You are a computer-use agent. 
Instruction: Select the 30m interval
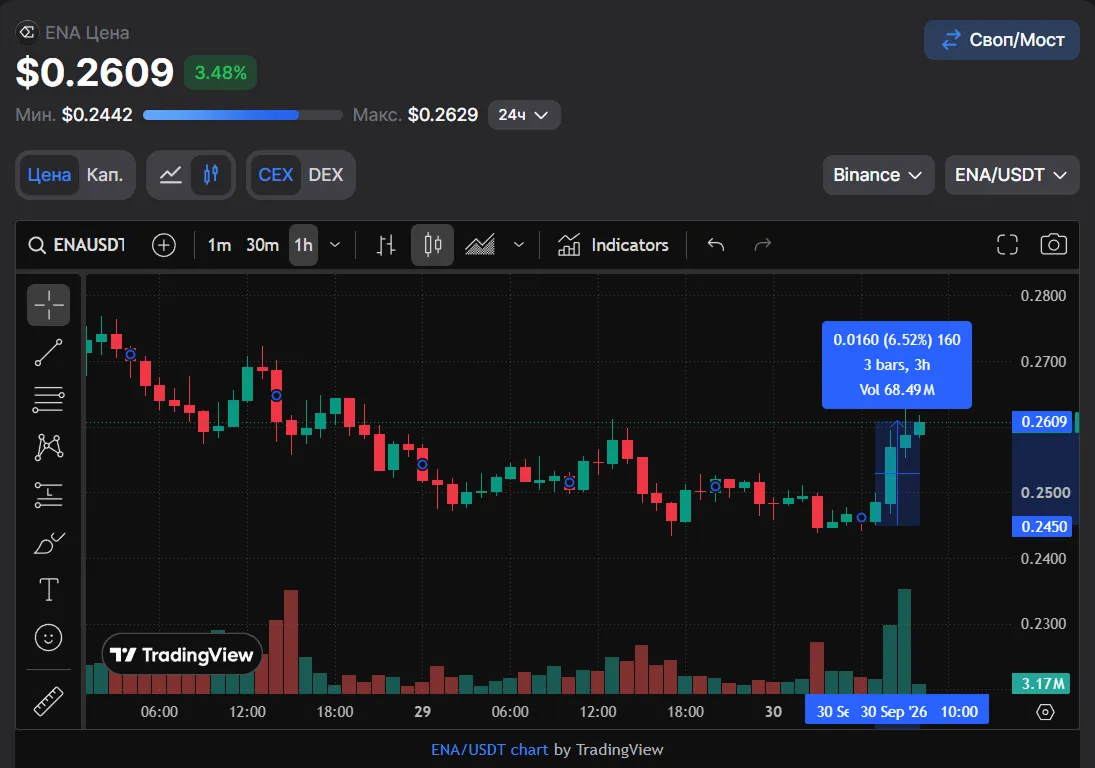pyautogui.click(x=263, y=245)
